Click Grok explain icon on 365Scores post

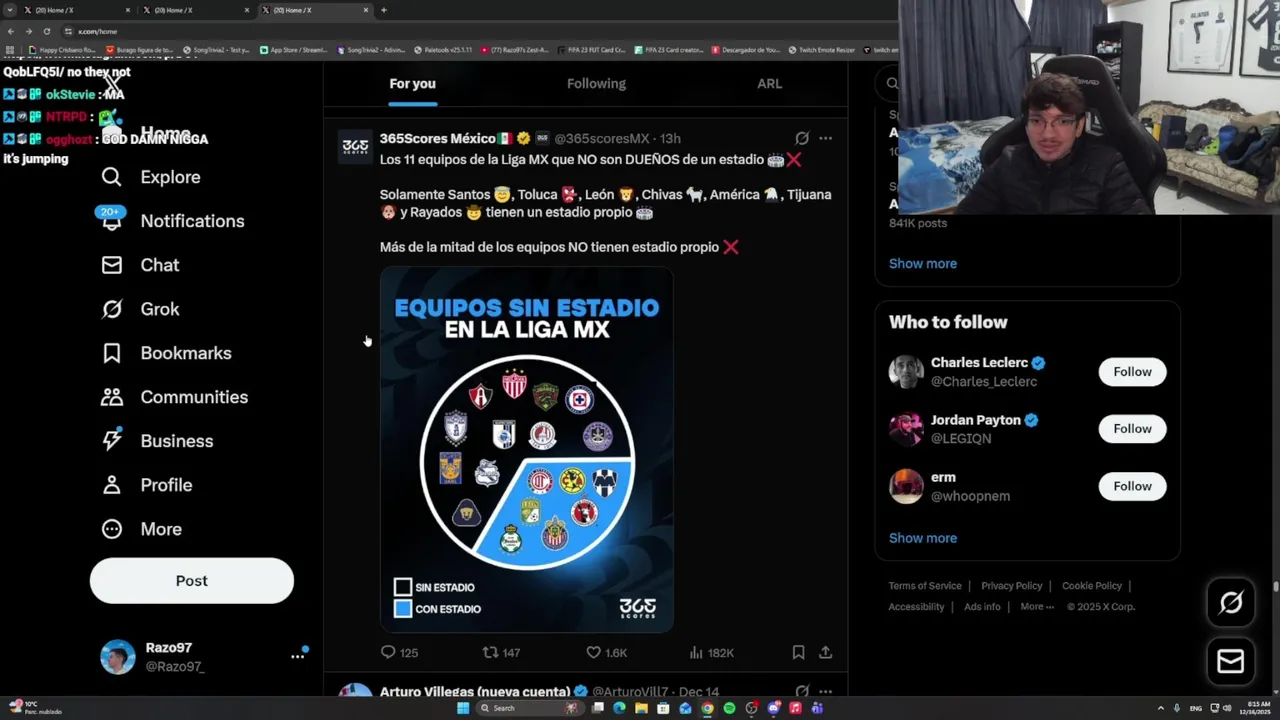pos(802,138)
